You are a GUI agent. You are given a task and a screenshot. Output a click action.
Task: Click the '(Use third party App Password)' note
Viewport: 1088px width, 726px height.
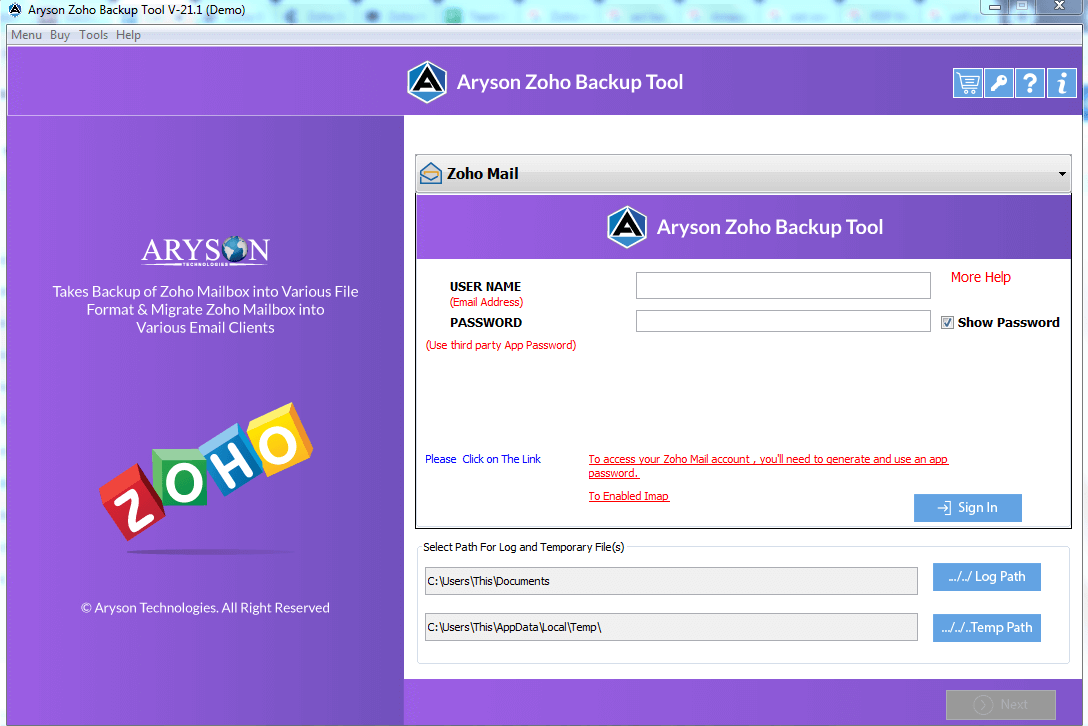point(501,345)
